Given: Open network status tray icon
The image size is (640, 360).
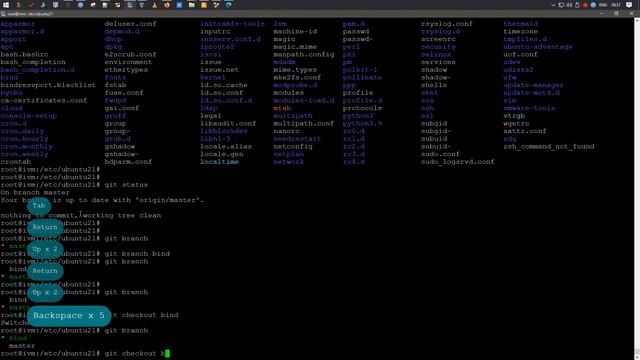Looking at the screenshot, I should coord(561,5).
